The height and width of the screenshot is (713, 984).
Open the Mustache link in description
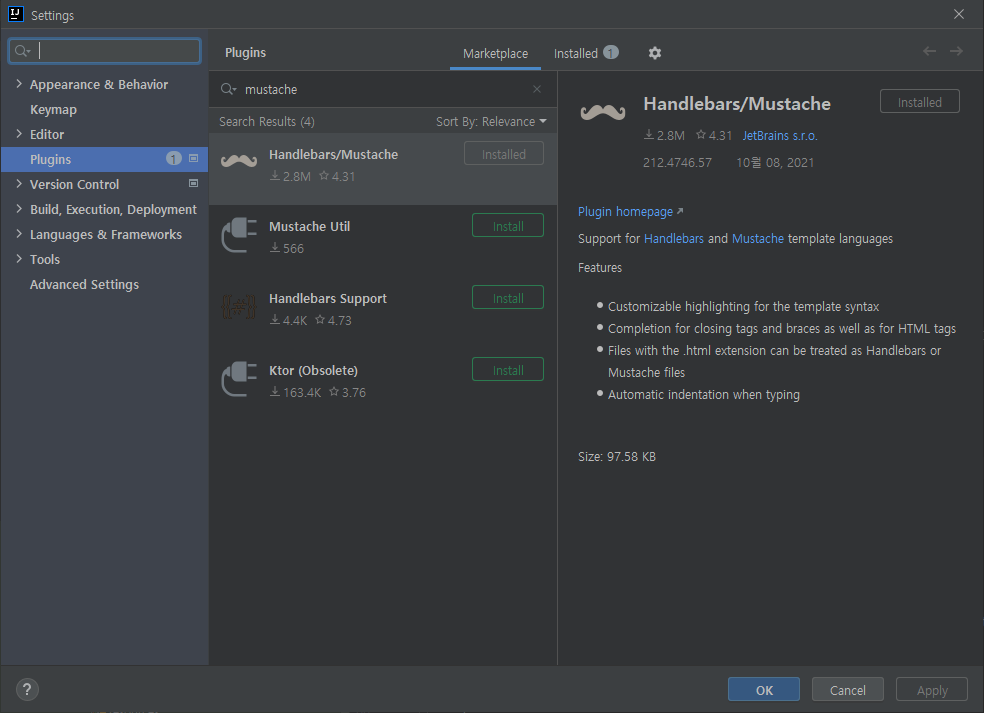pos(757,239)
